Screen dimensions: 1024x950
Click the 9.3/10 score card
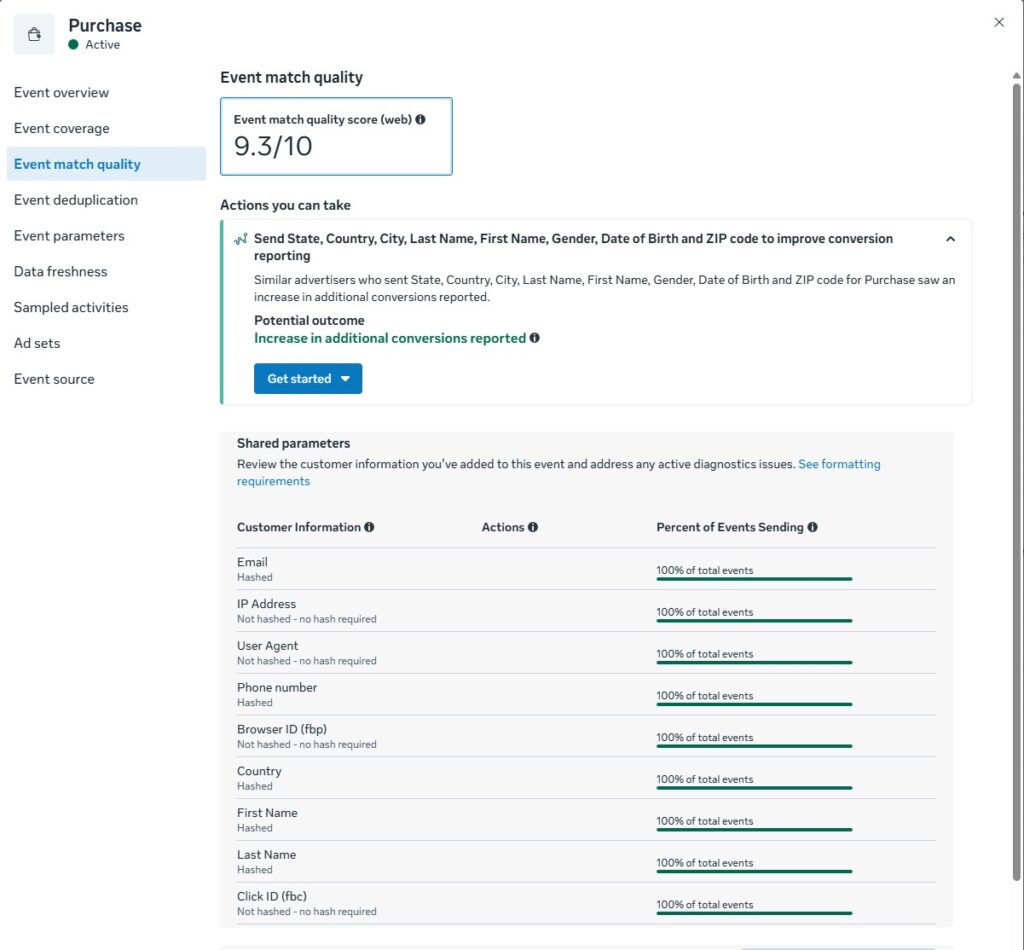point(336,136)
